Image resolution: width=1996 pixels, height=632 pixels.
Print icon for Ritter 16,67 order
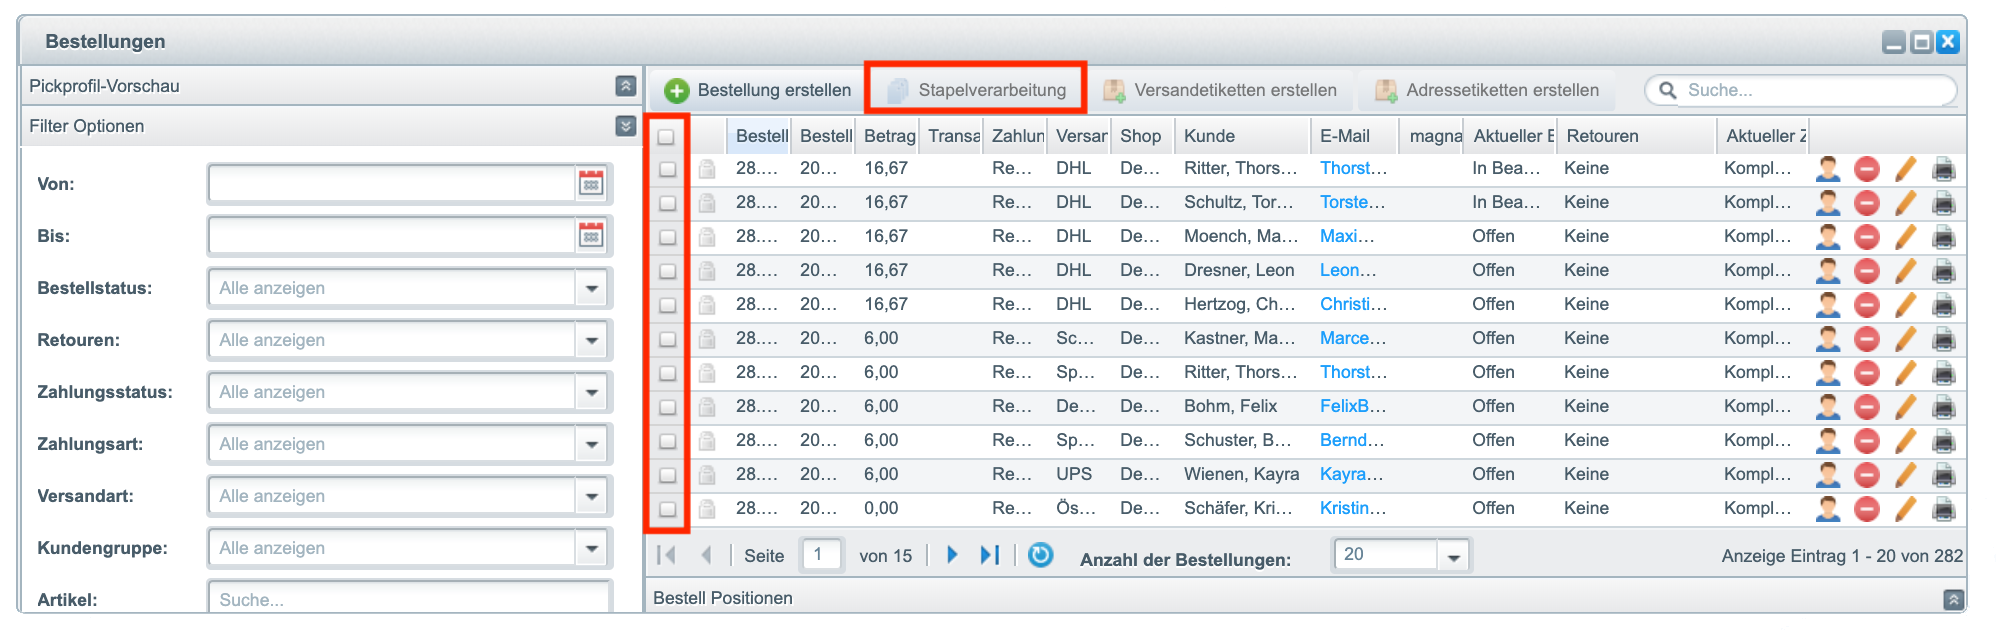(1943, 169)
